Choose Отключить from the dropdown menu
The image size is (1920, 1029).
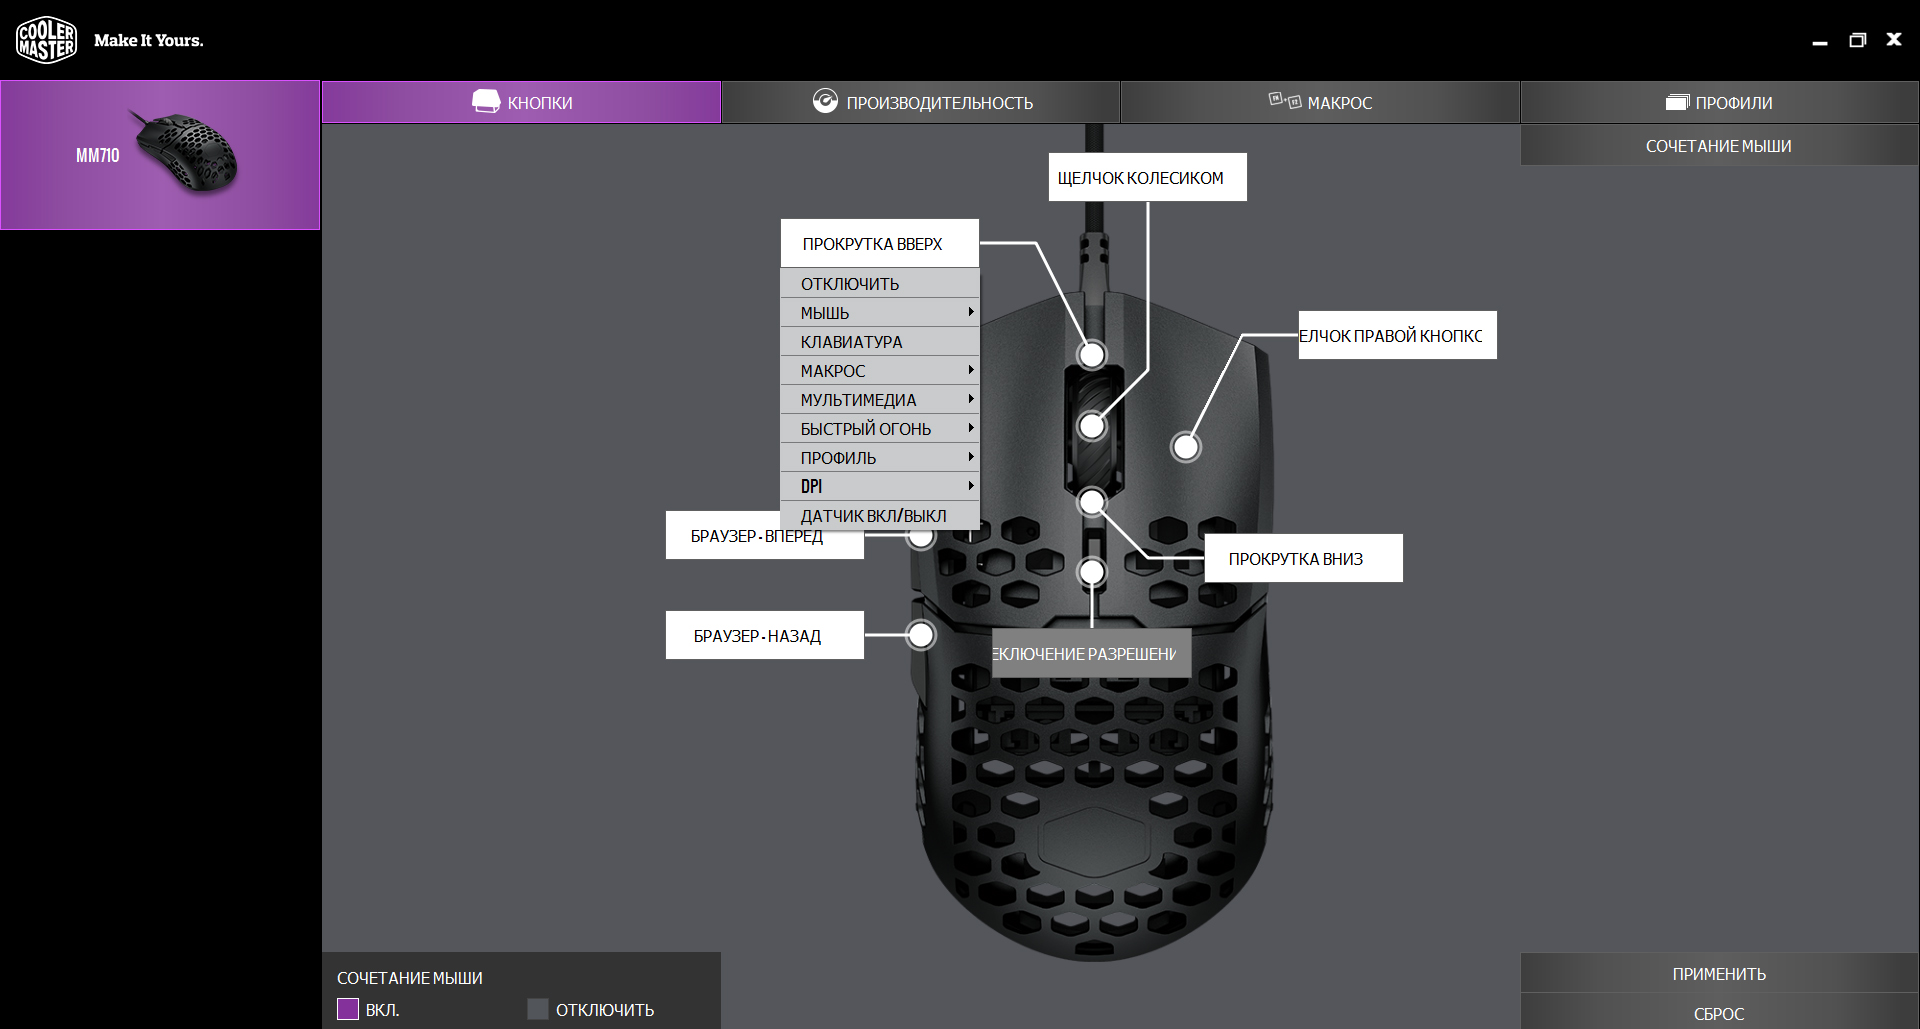pyautogui.click(x=880, y=284)
